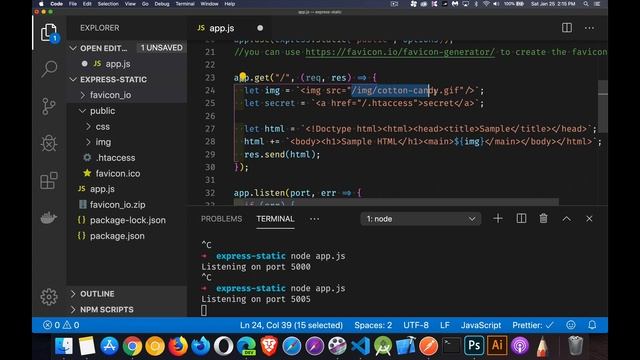This screenshot has height=360, width=640.
Task: Open the Run and Debug view icon
Action: pos(49,143)
